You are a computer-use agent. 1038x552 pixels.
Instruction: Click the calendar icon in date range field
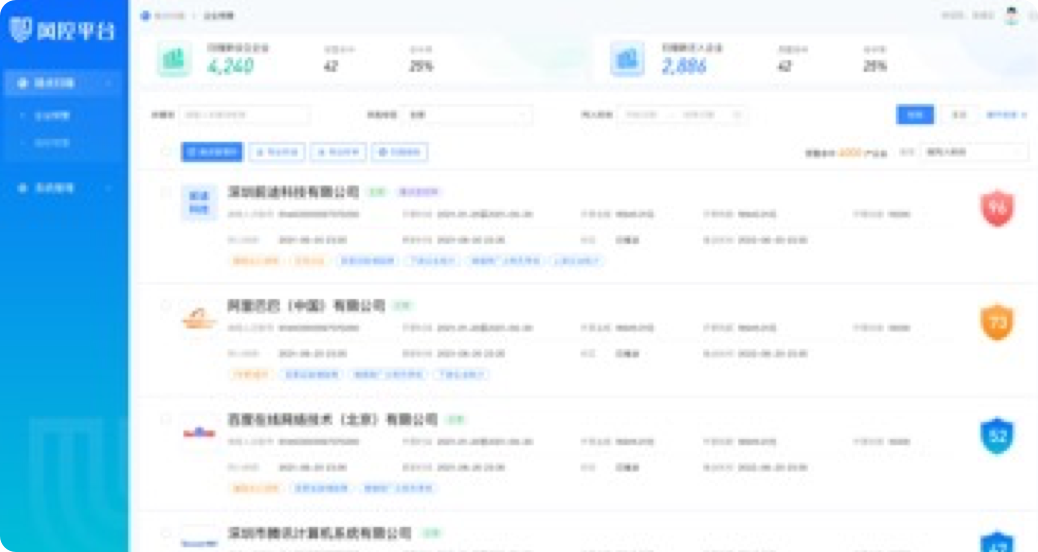coord(737,115)
